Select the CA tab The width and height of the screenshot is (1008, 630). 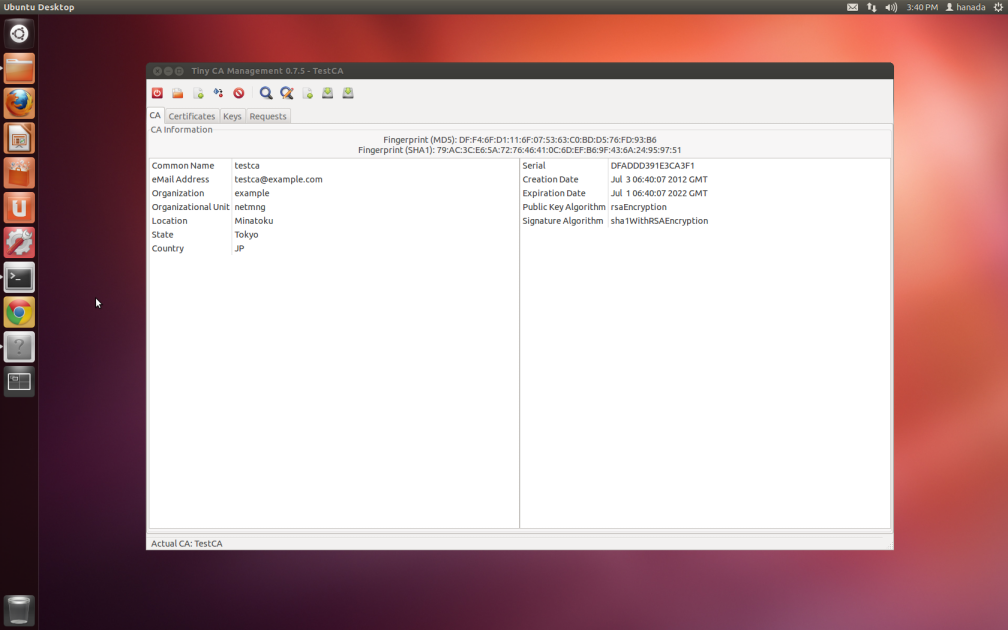pyautogui.click(x=155, y=116)
